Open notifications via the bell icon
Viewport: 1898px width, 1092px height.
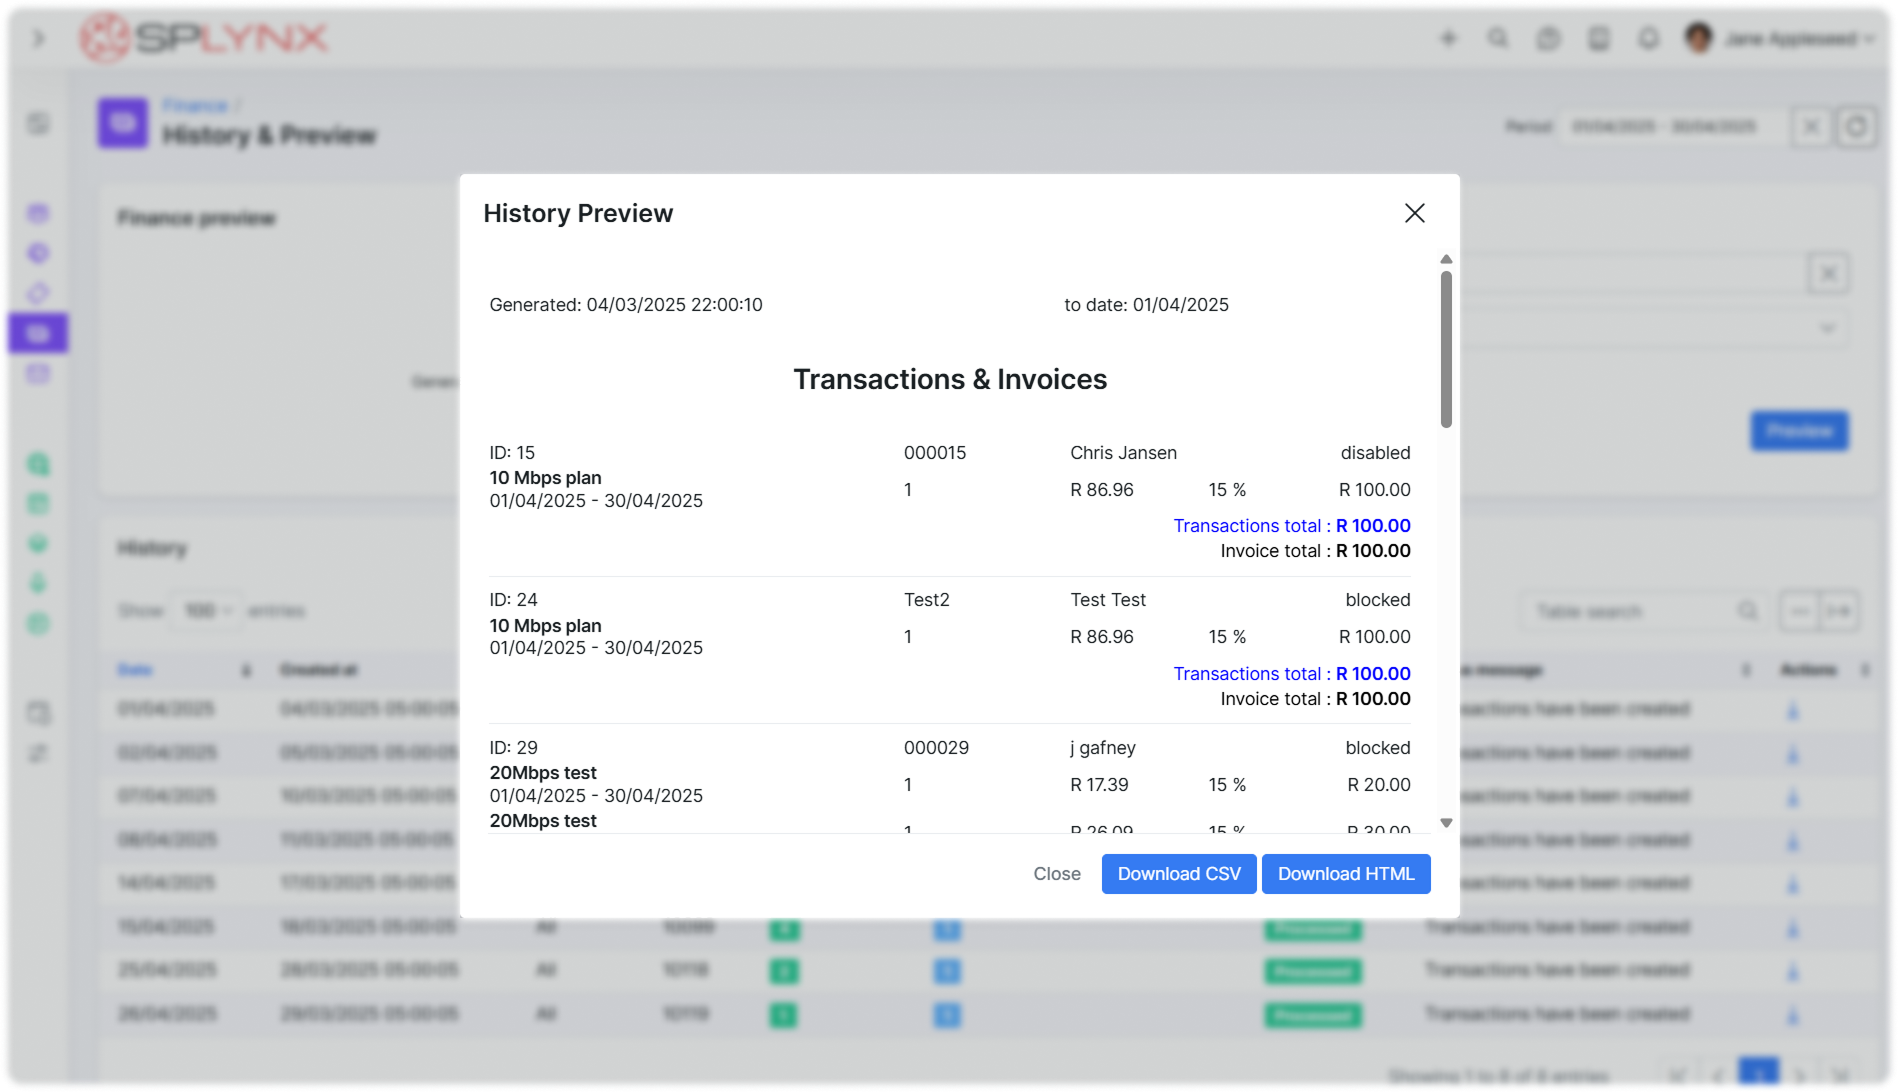(x=1648, y=38)
